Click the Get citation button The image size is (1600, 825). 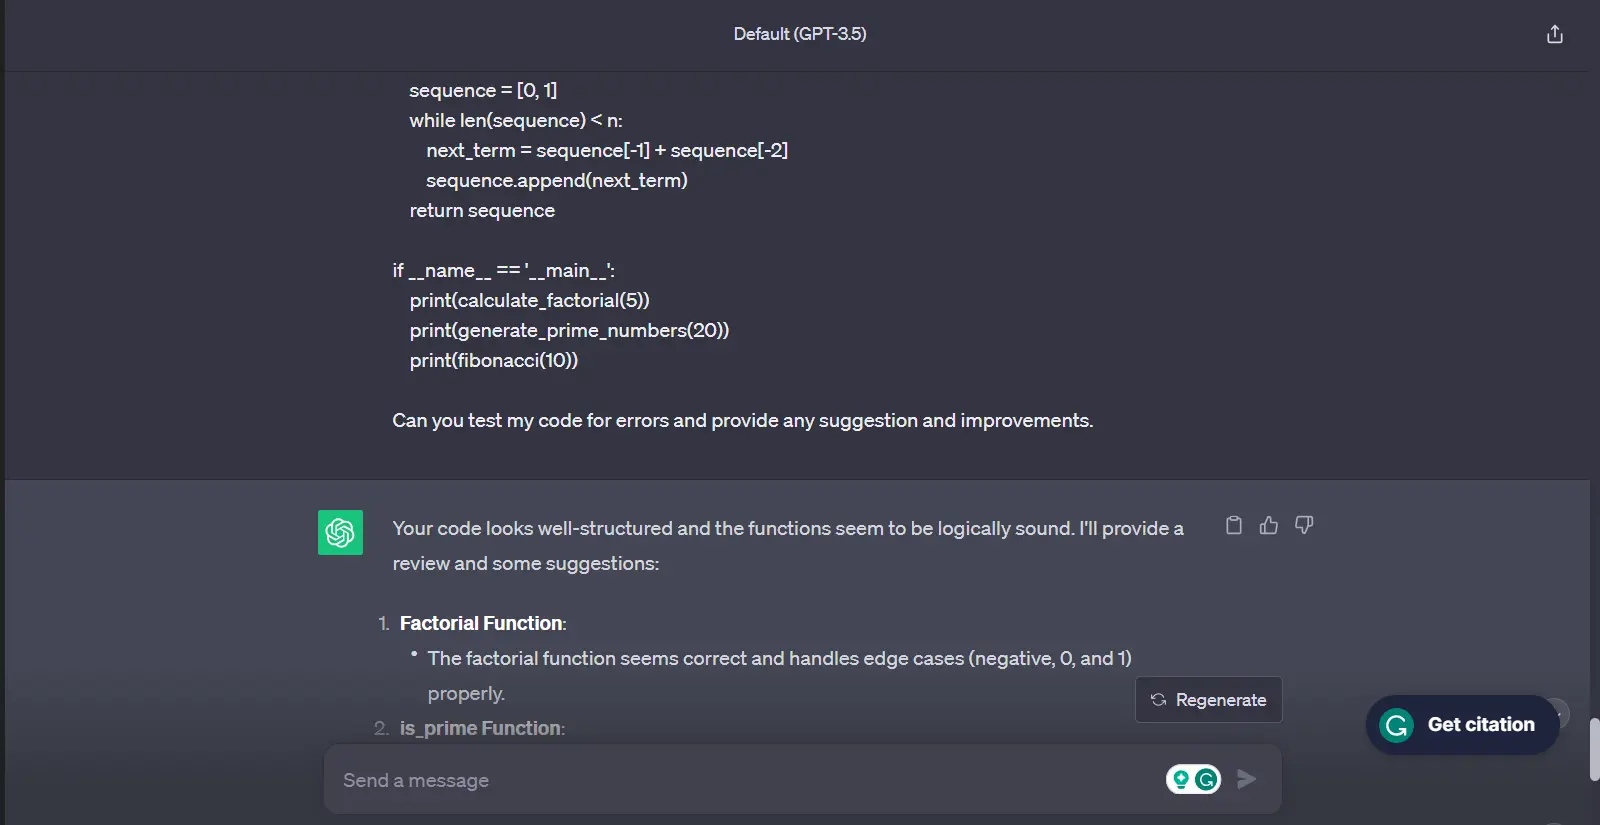point(1480,725)
